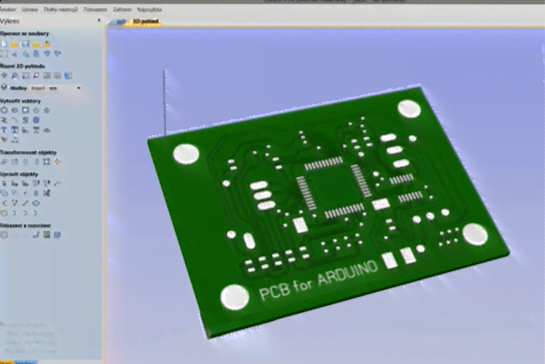The image size is (545, 364).
Task: Create a new file icon
Action: point(4,44)
